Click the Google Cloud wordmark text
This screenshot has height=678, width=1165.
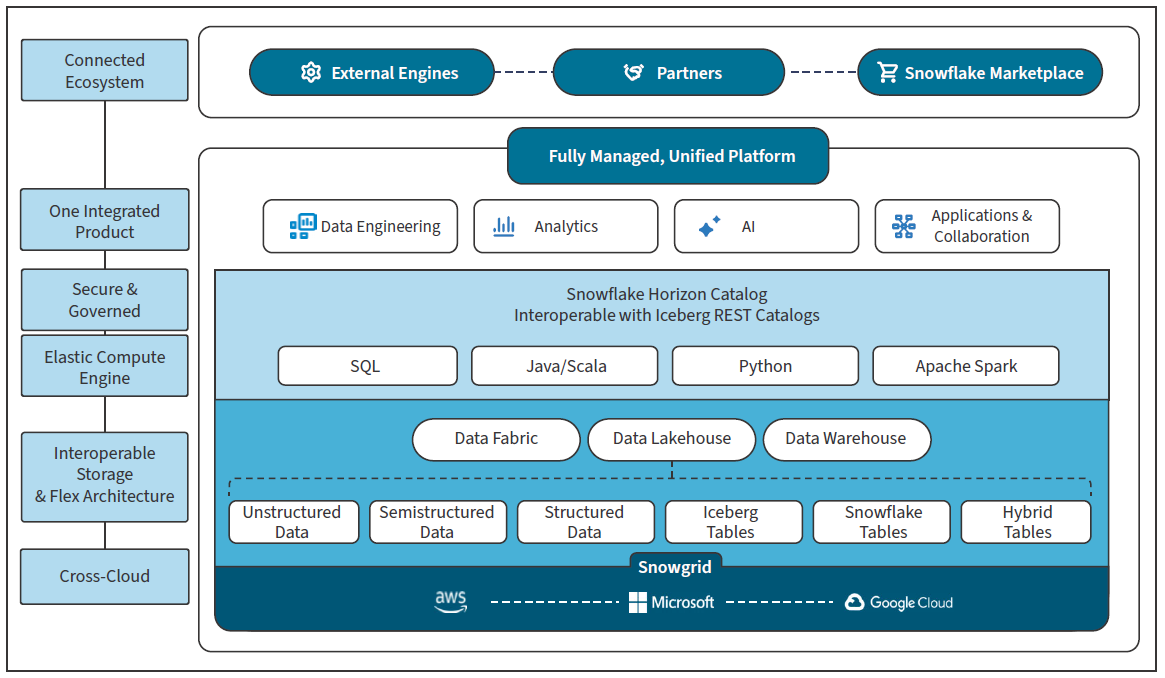[x=912, y=602]
